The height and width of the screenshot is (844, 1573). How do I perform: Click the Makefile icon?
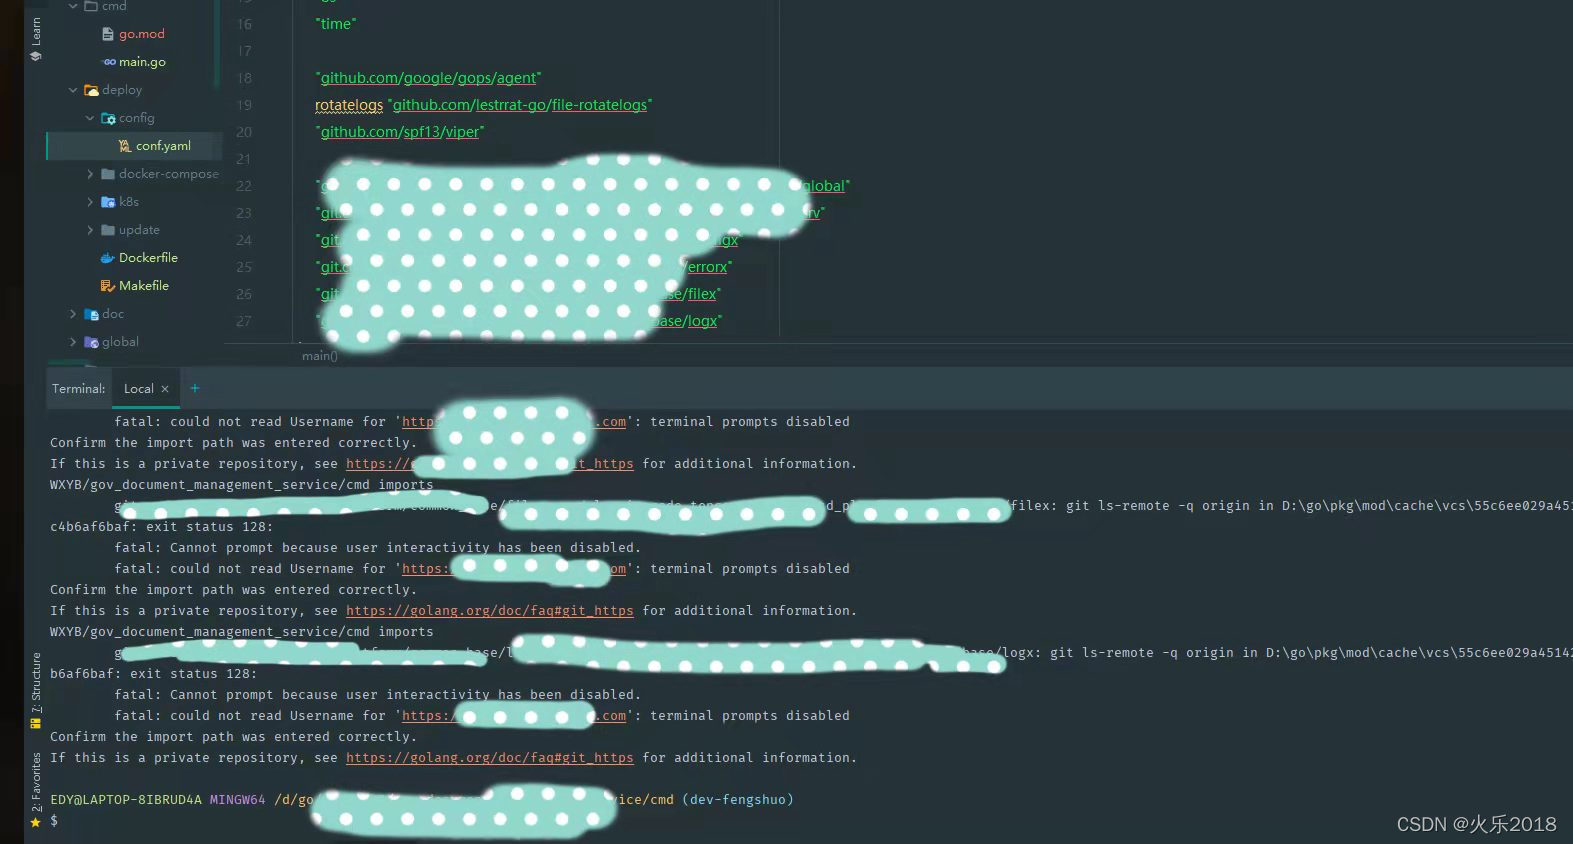[x=108, y=286]
